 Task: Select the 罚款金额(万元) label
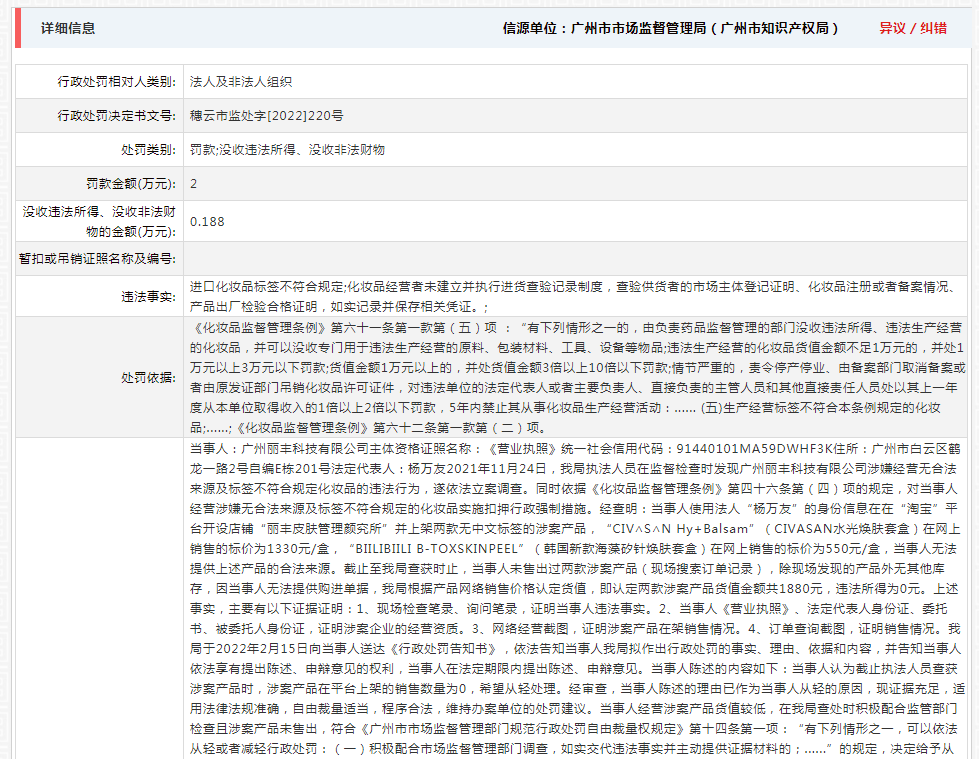pyautogui.click(x=131, y=184)
